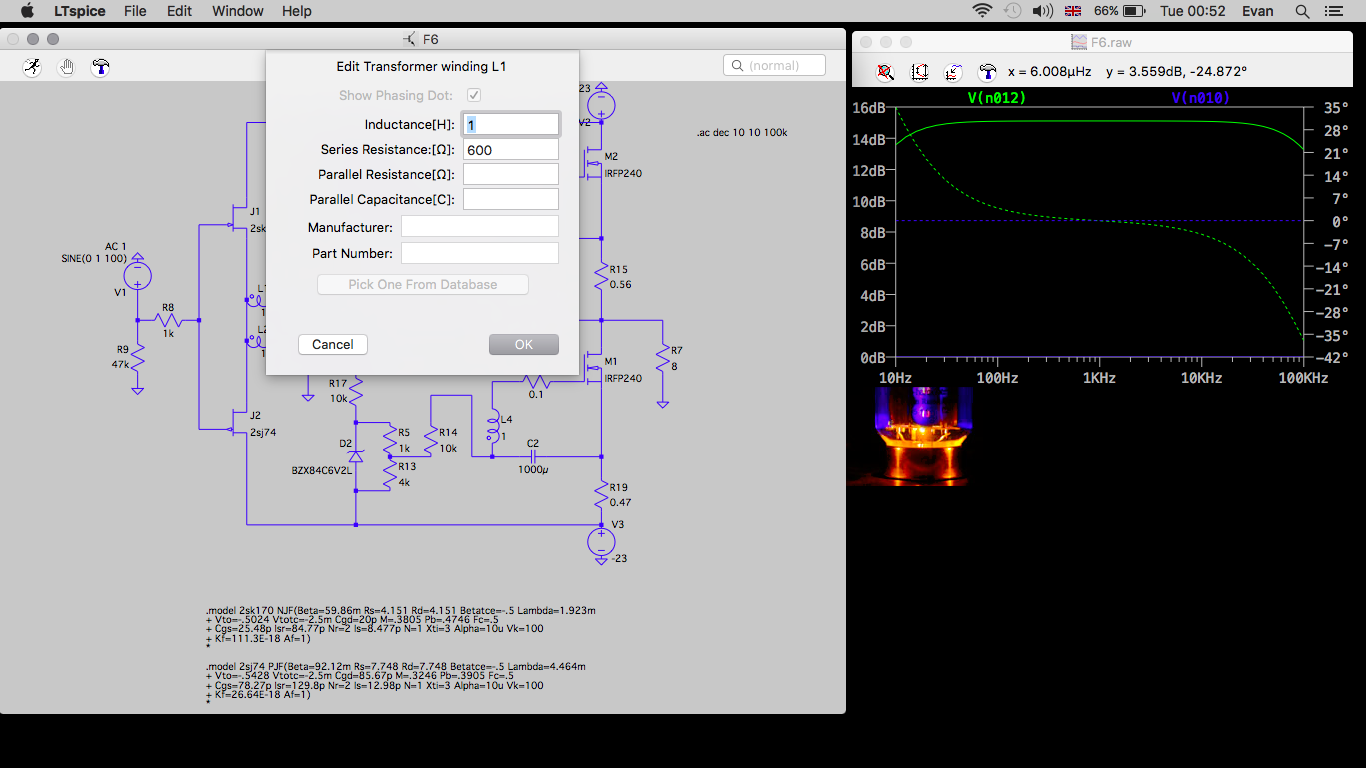Click Pick One From Database button
Screen dimensions: 1366x768
pyautogui.click(x=423, y=284)
